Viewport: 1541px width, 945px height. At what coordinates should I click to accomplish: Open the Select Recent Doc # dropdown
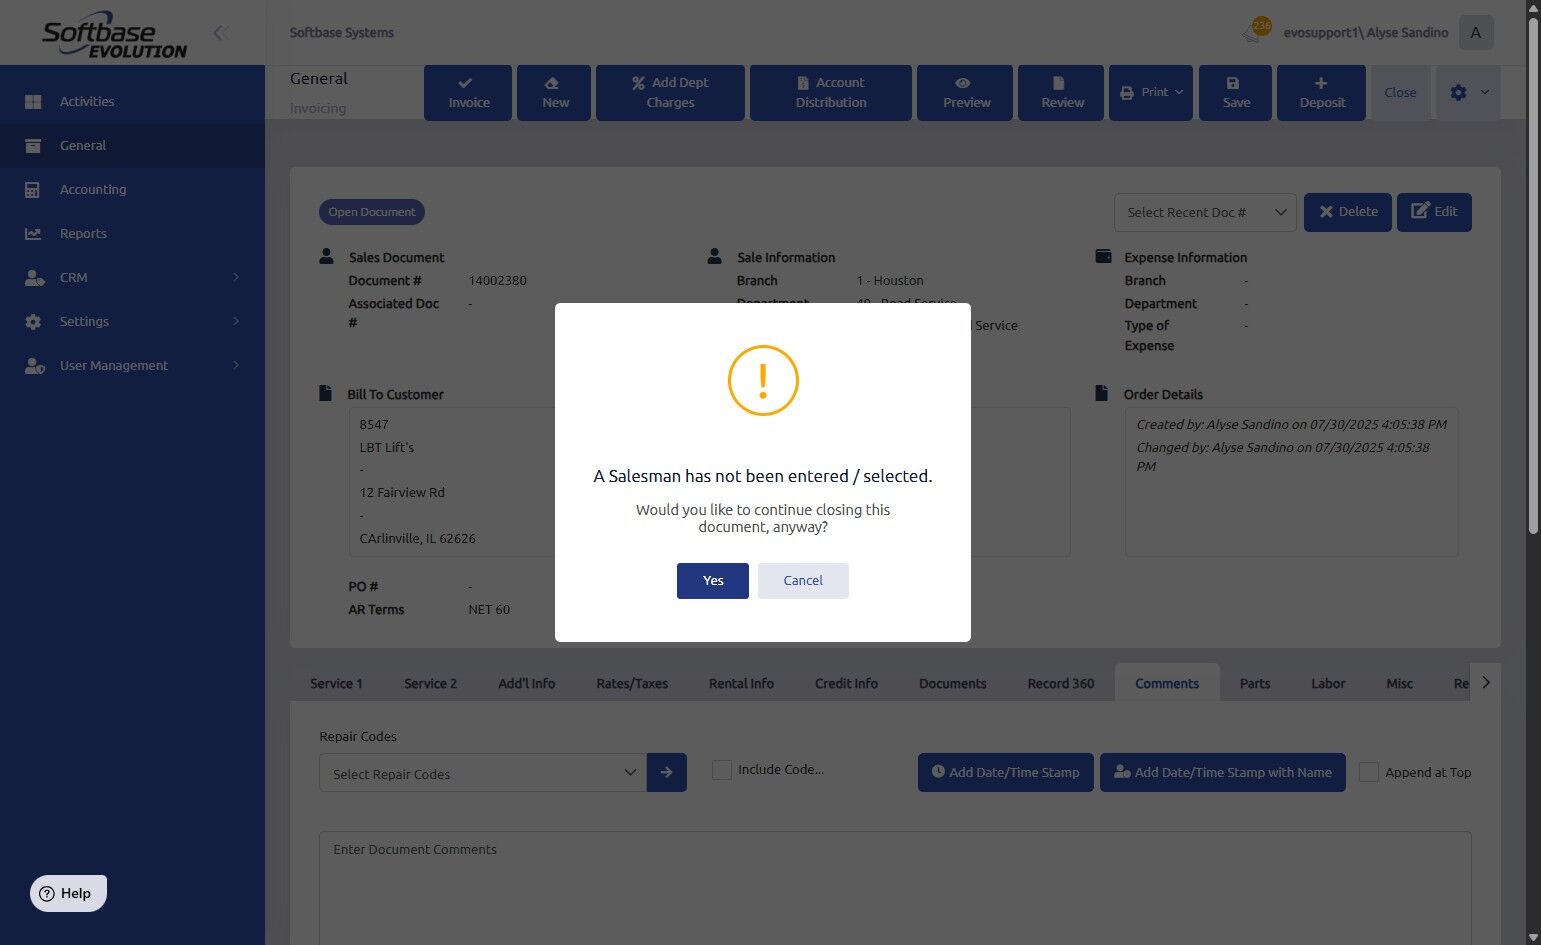(1205, 212)
